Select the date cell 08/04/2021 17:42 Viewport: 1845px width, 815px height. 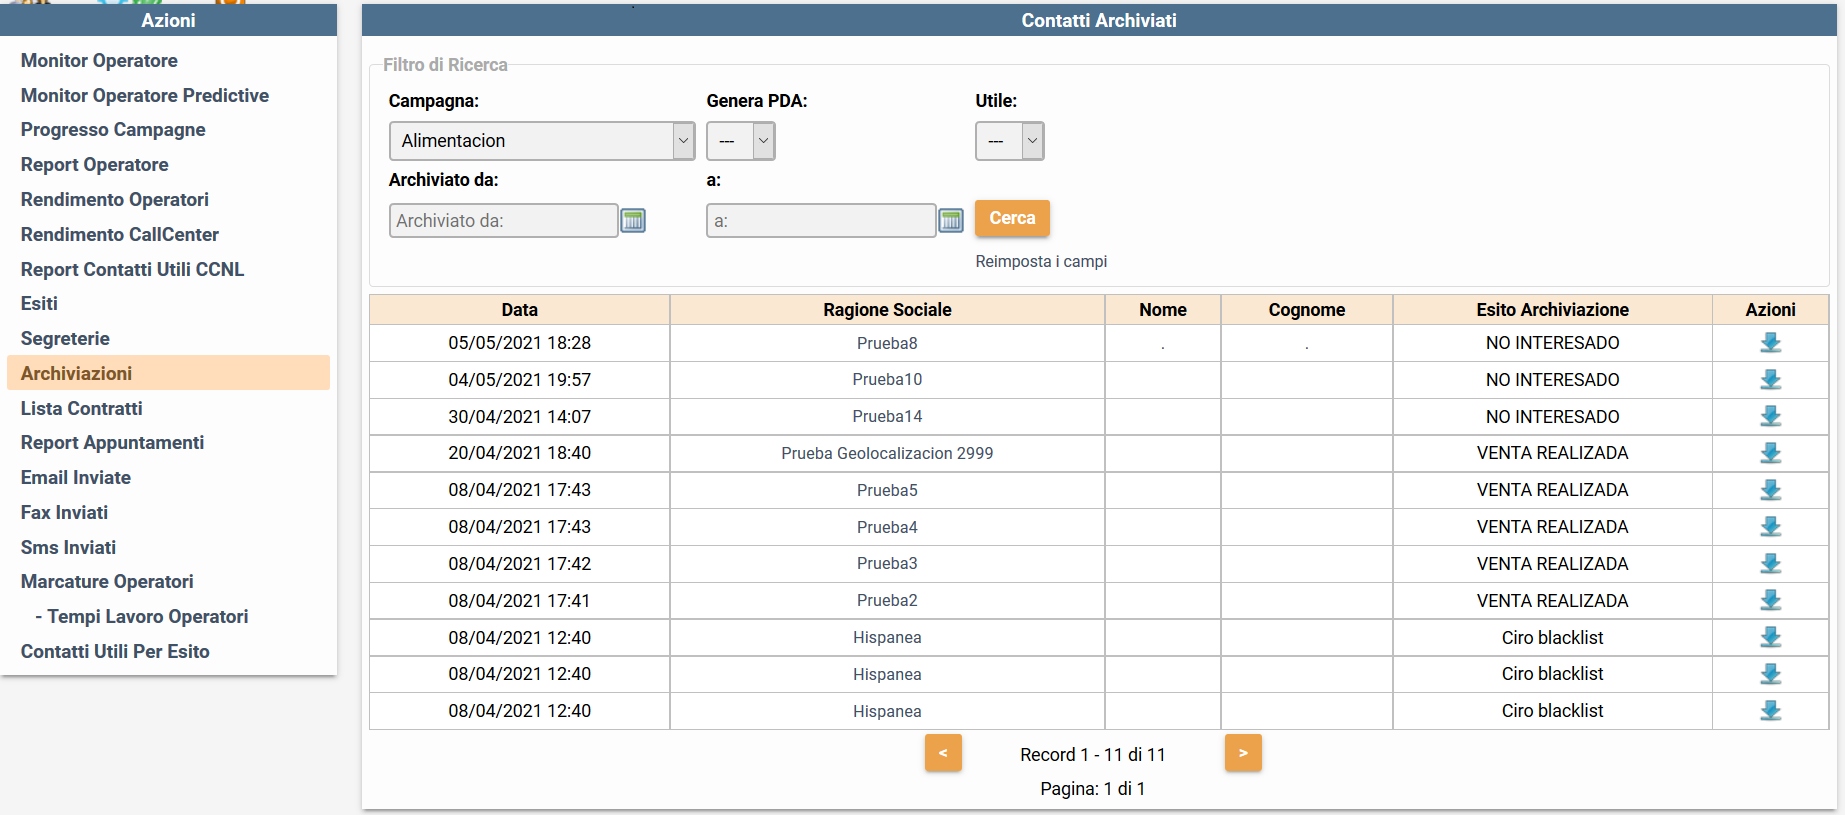point(520,564)
